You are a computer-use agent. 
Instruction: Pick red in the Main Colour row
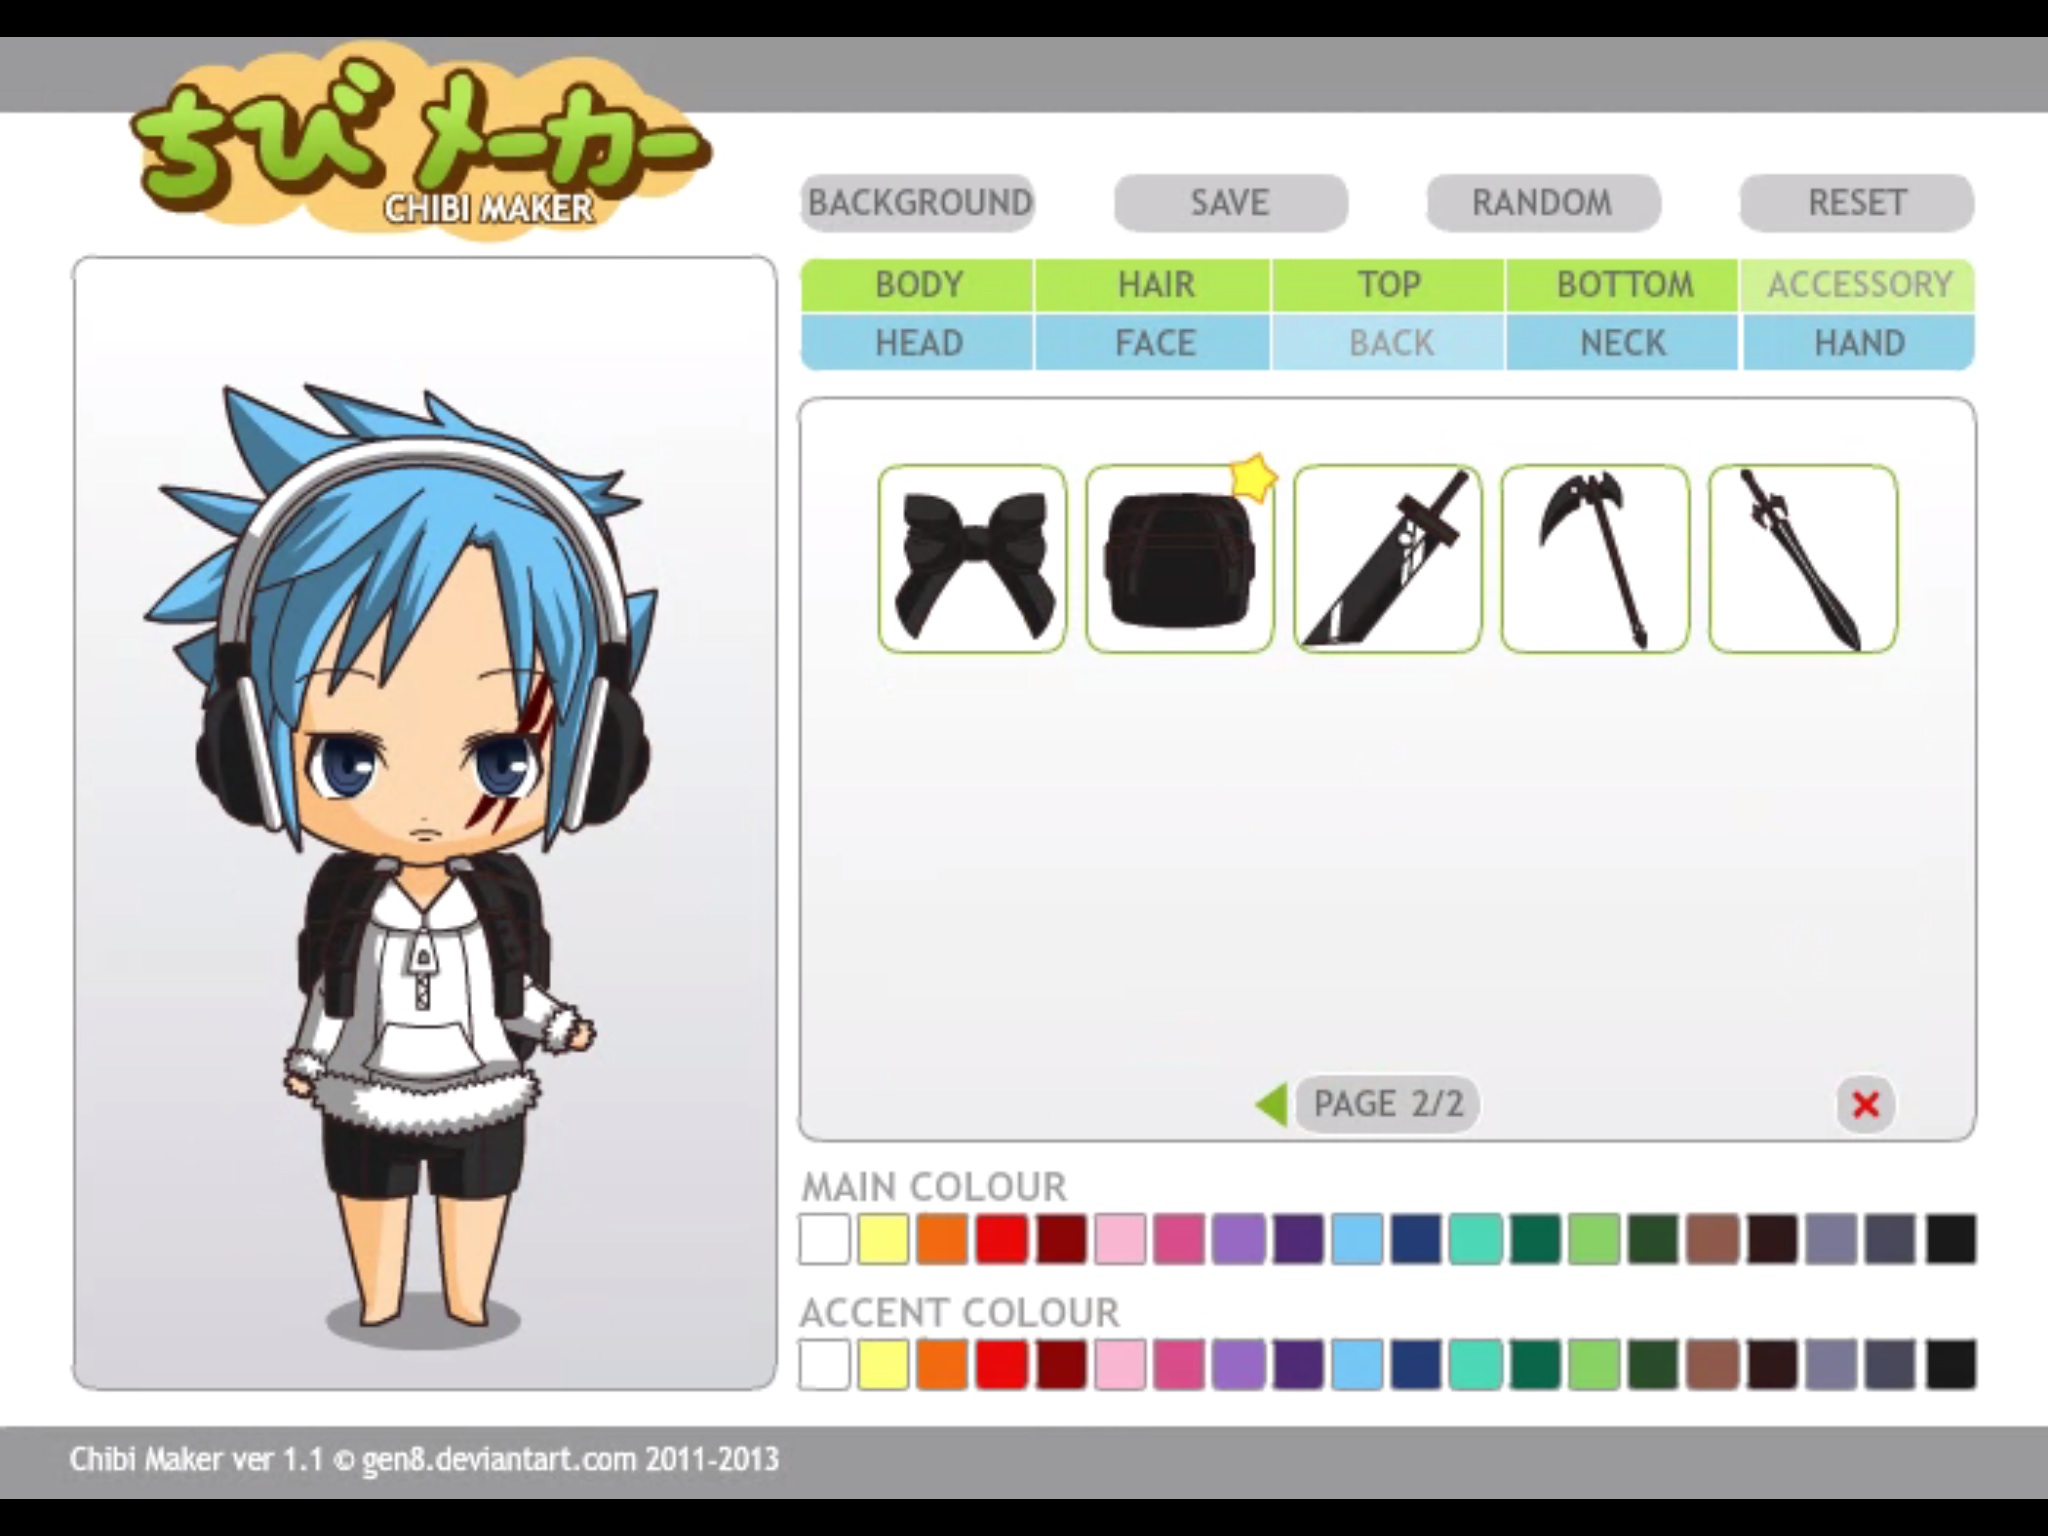1001,1239
